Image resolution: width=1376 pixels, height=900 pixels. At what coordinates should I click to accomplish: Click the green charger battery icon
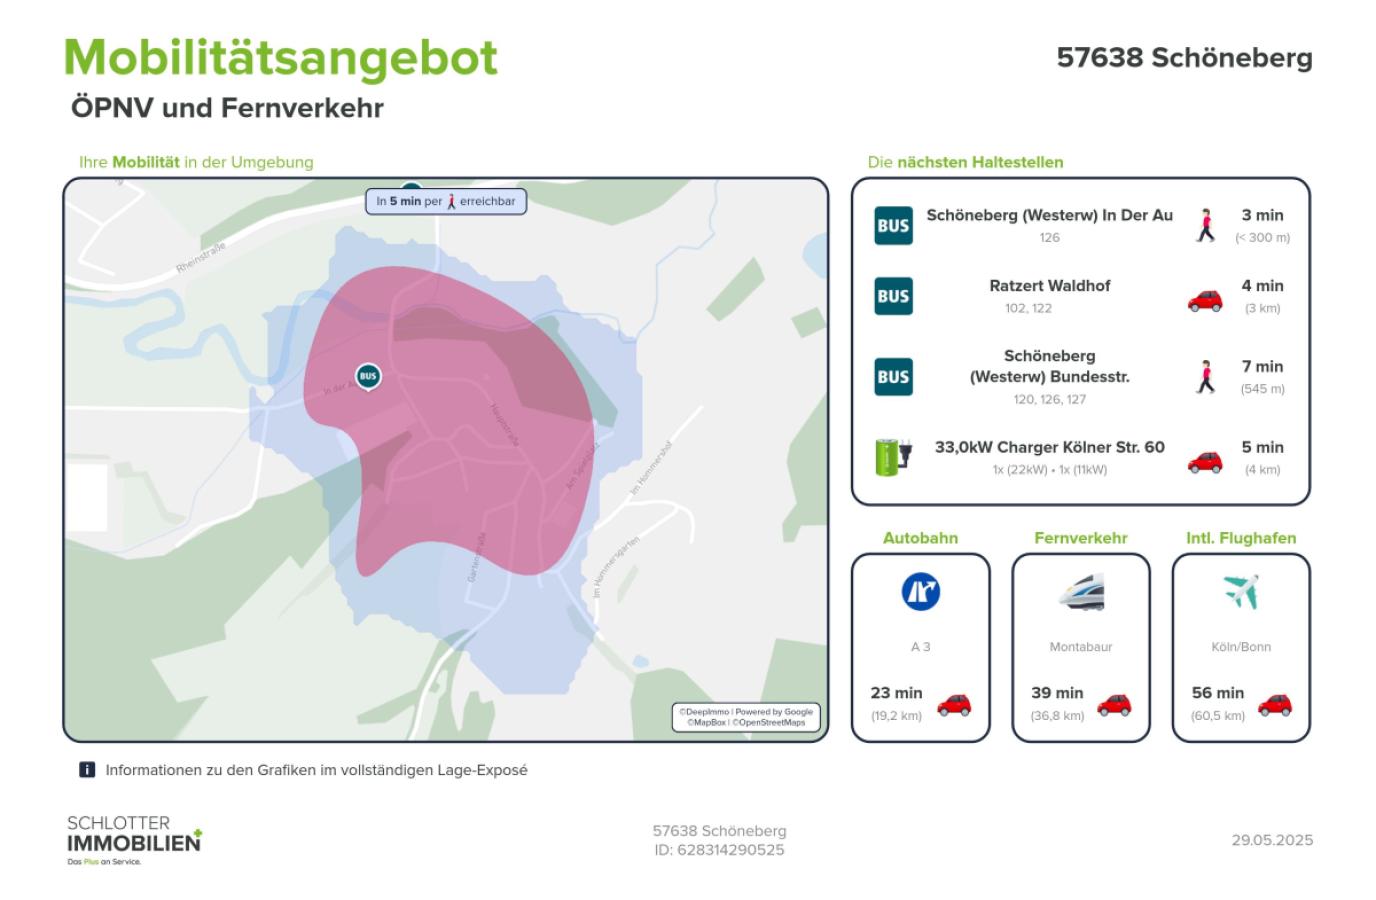click(x=892, y=457)
